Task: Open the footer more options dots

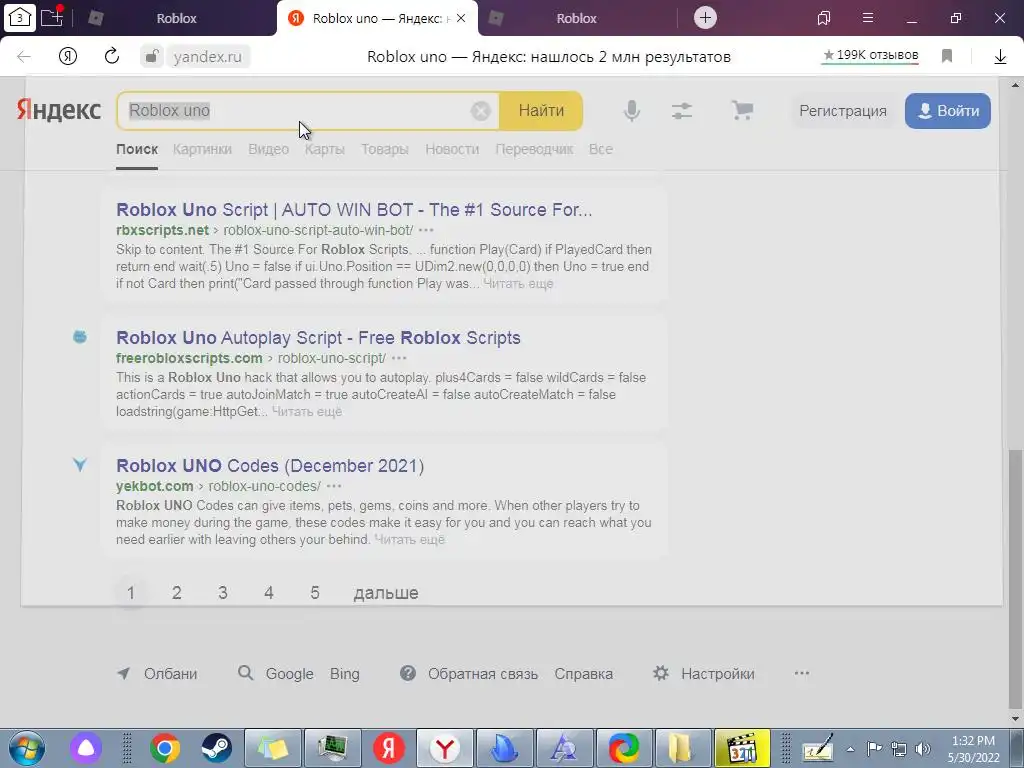Action: pyautogui.click(x=802, y=673)
